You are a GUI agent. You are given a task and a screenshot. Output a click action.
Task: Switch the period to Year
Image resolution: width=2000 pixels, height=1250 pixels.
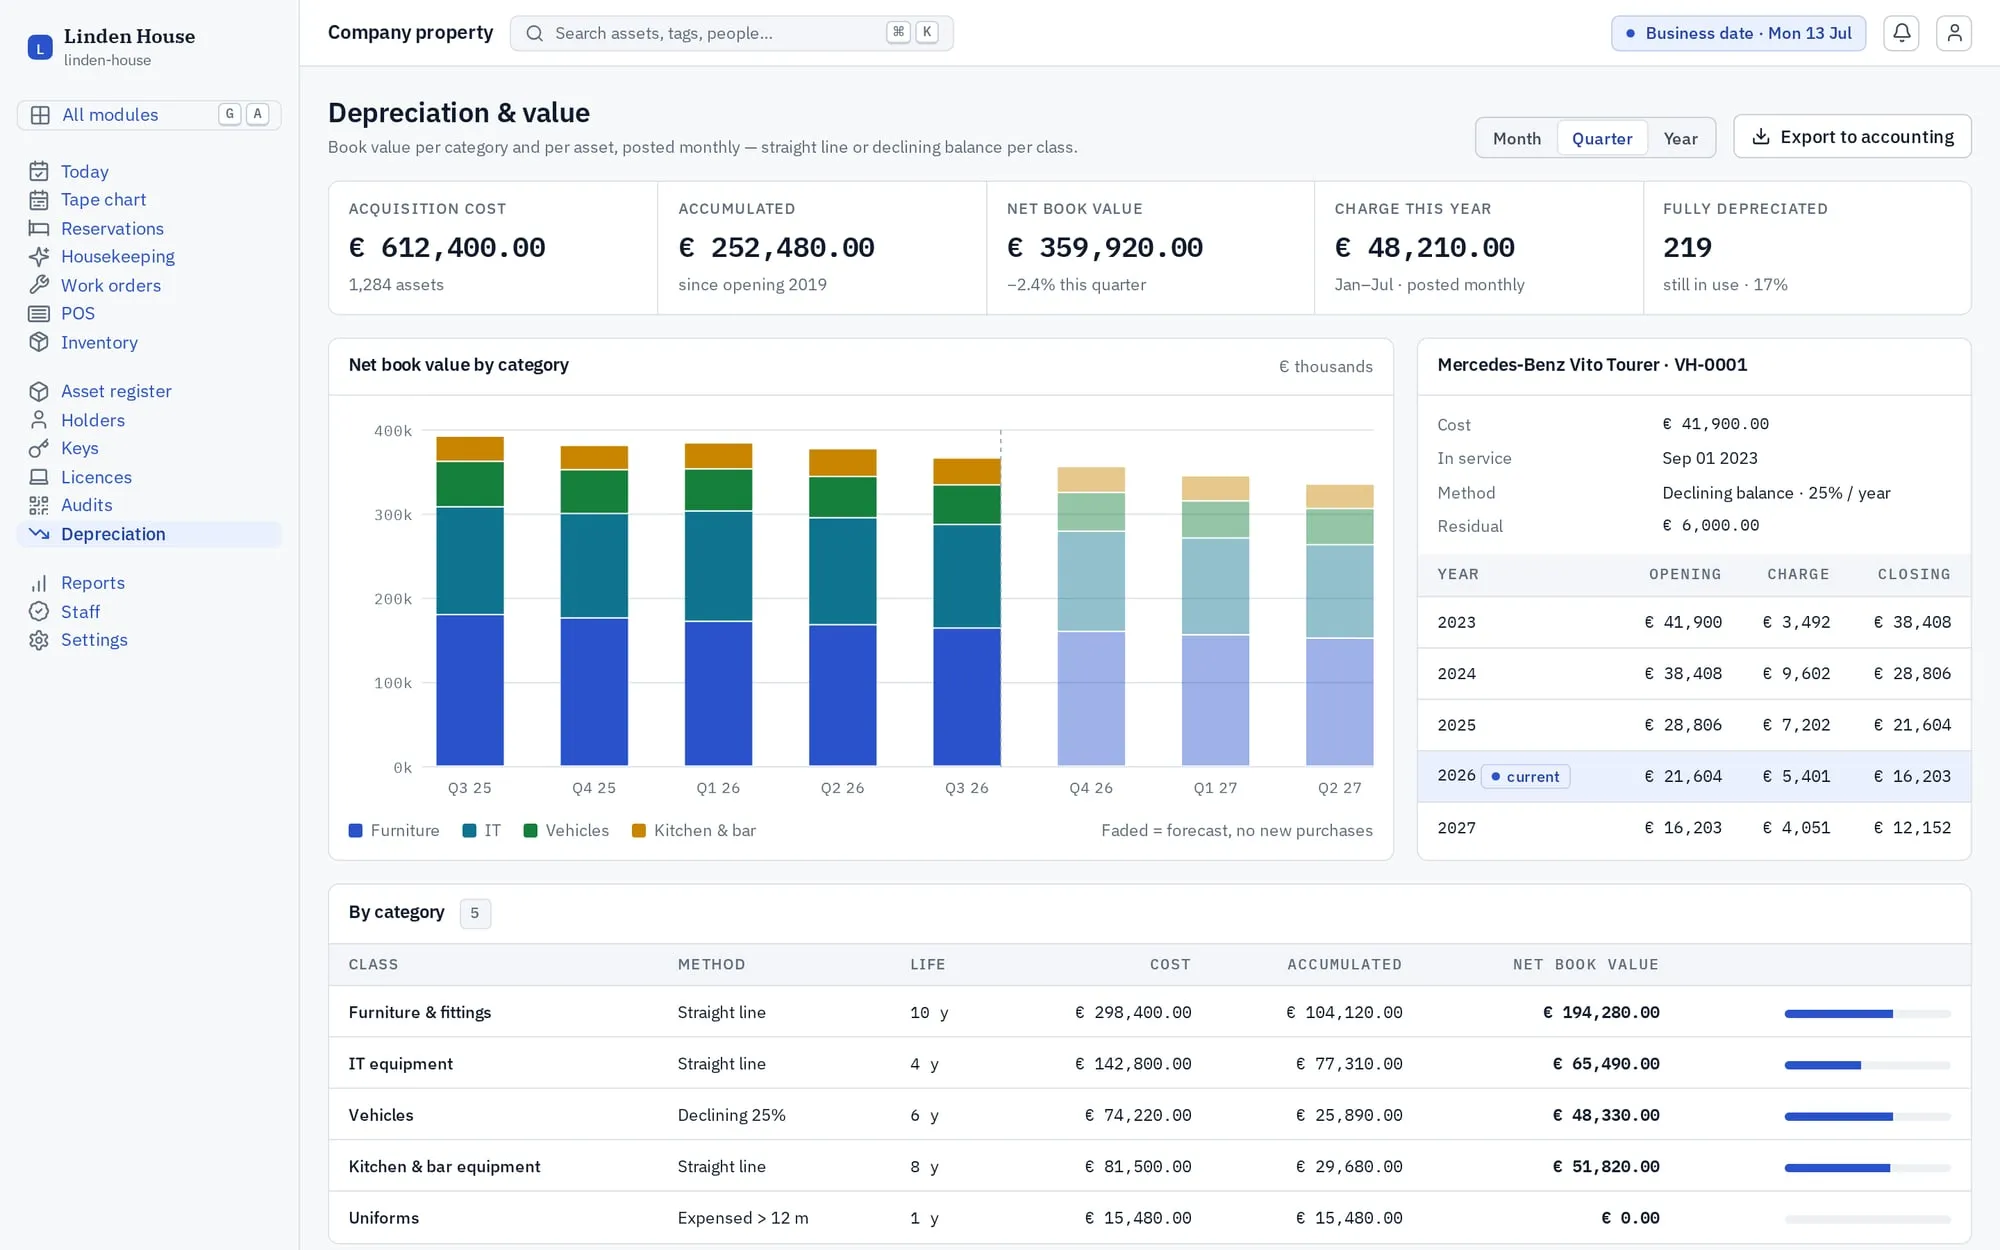point(1680,138)
